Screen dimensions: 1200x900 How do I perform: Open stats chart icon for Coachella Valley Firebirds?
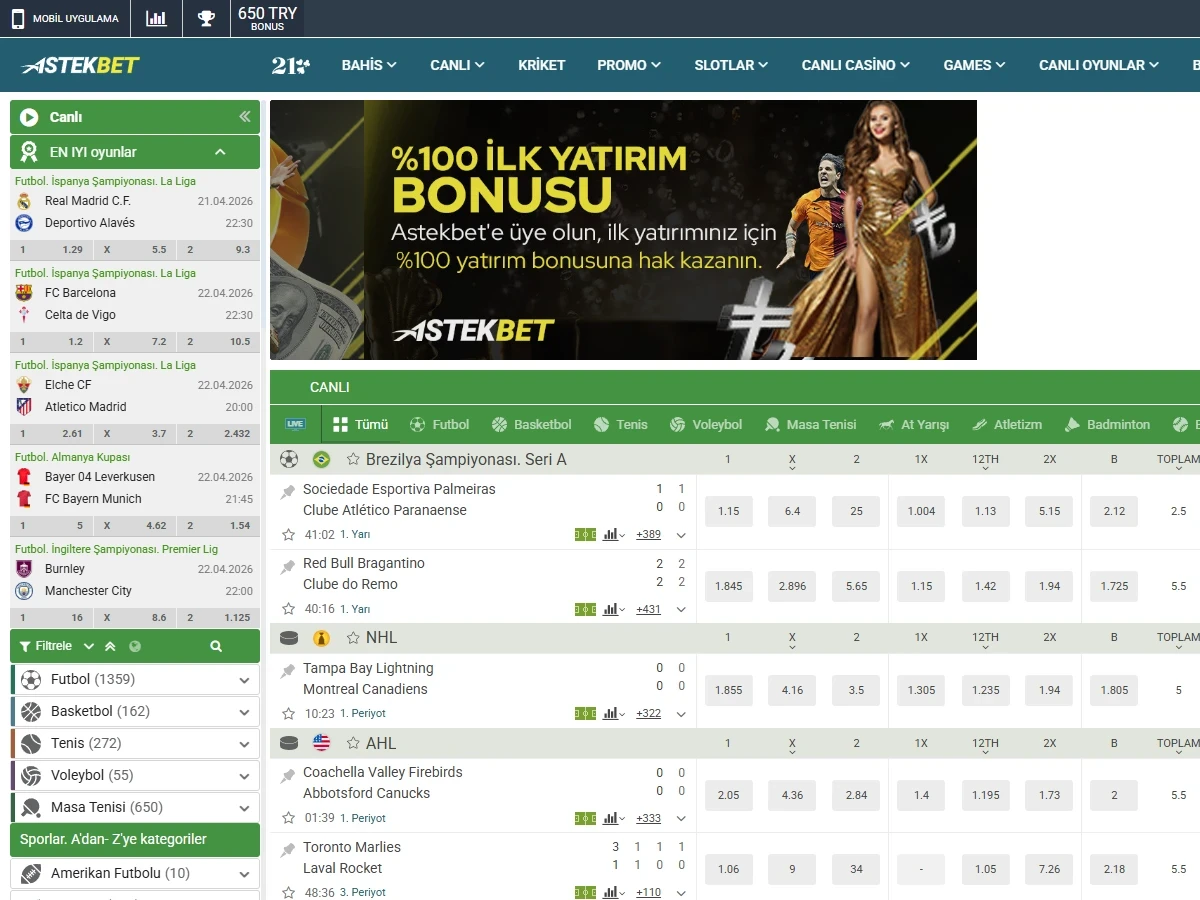612,818
